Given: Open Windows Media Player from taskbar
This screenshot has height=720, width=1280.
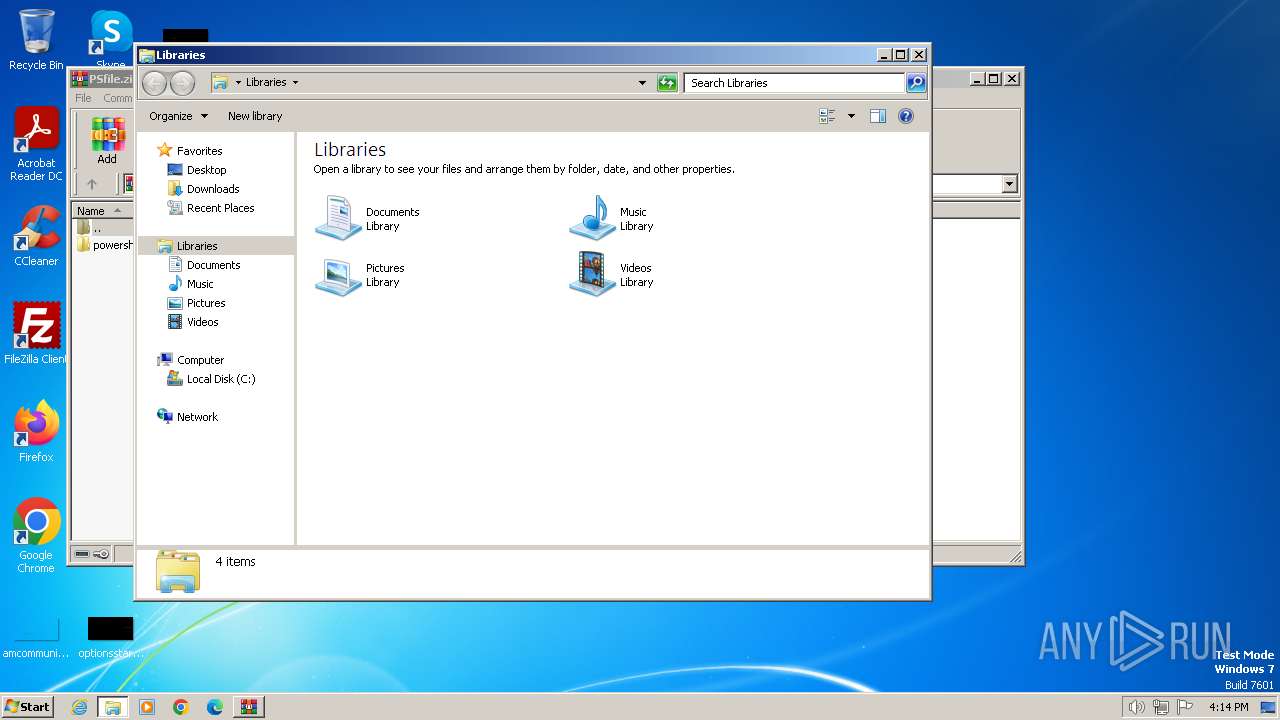Looking at the screenshot, I should tap(147, 707).
